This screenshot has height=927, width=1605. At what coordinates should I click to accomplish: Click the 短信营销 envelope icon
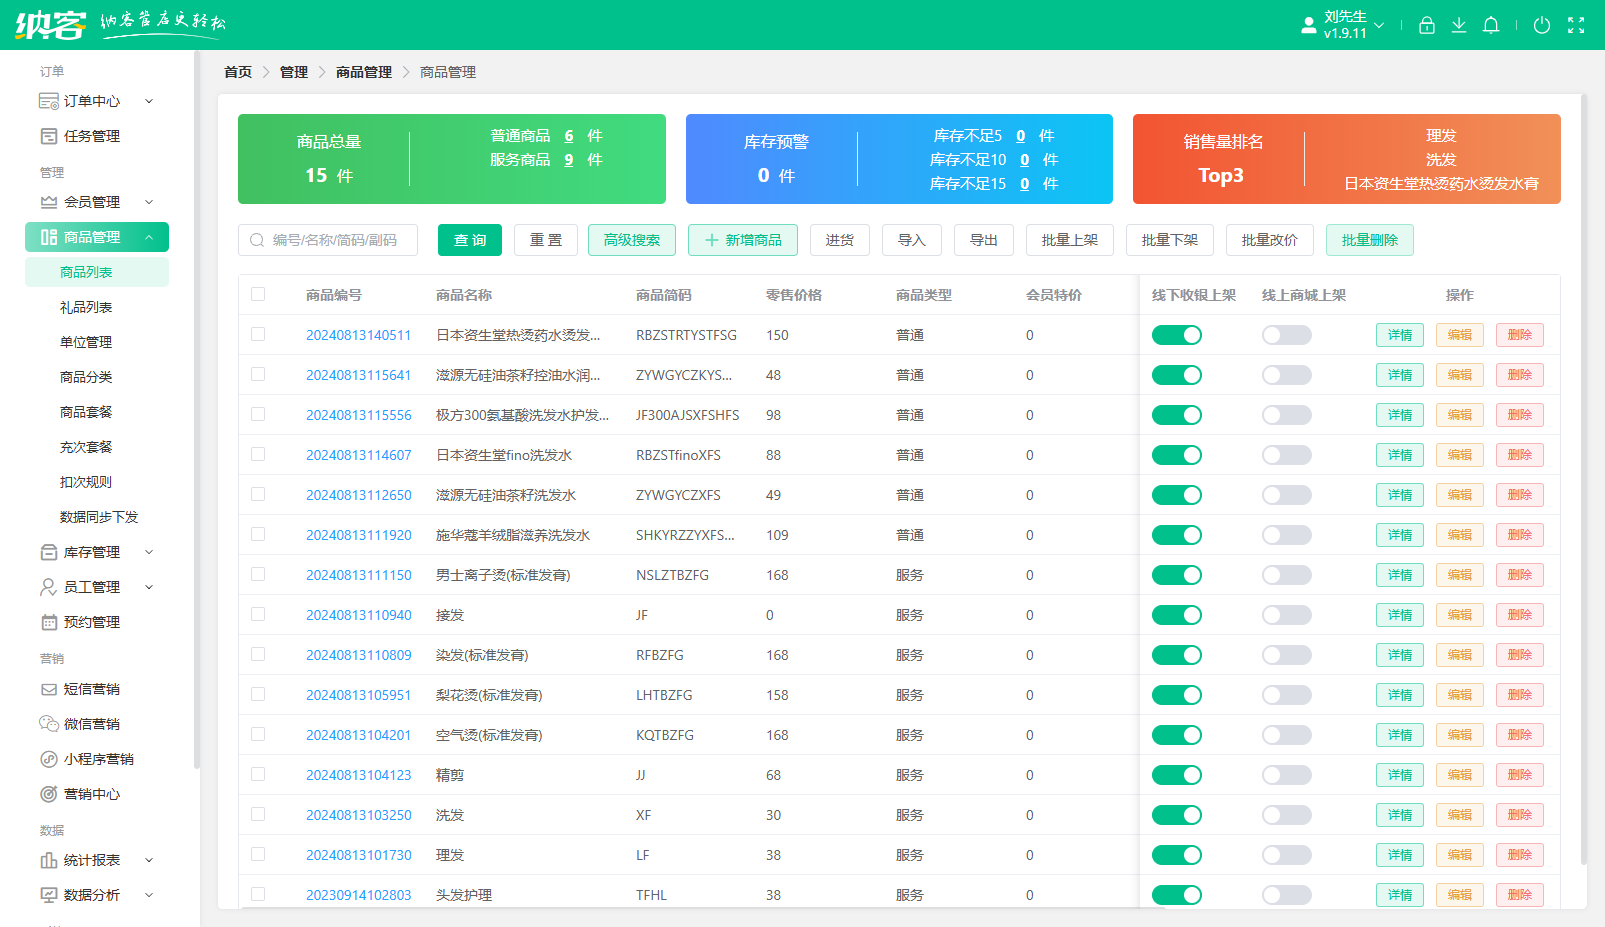pos(48,689)
